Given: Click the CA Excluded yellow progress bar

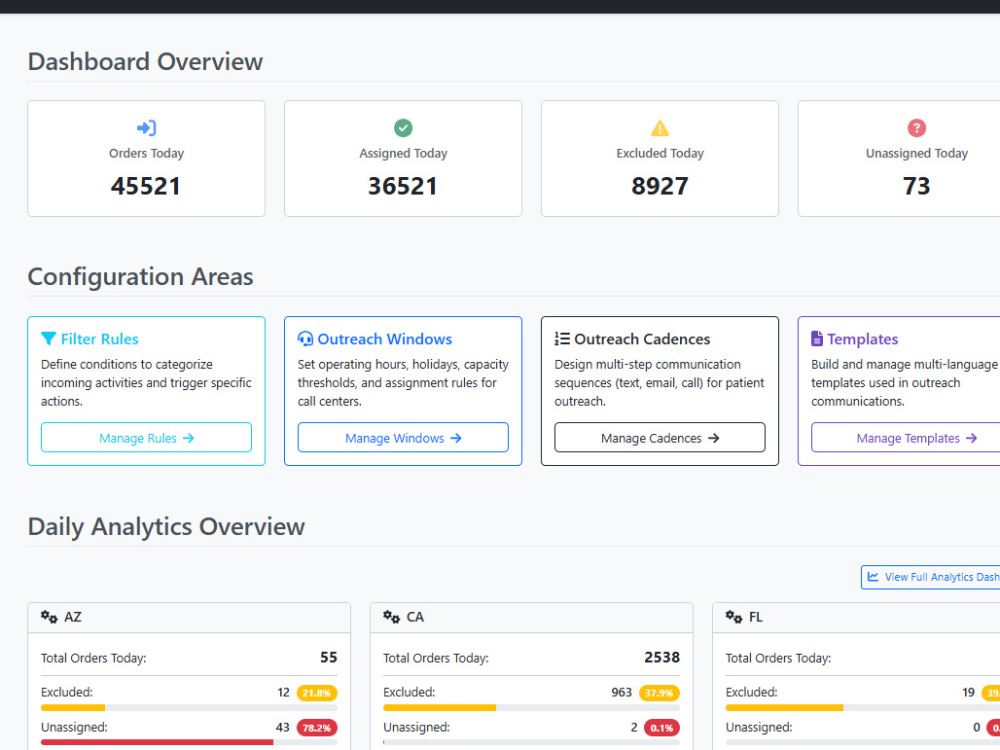Looking at the screenshot, I should [x=439, y=707].
